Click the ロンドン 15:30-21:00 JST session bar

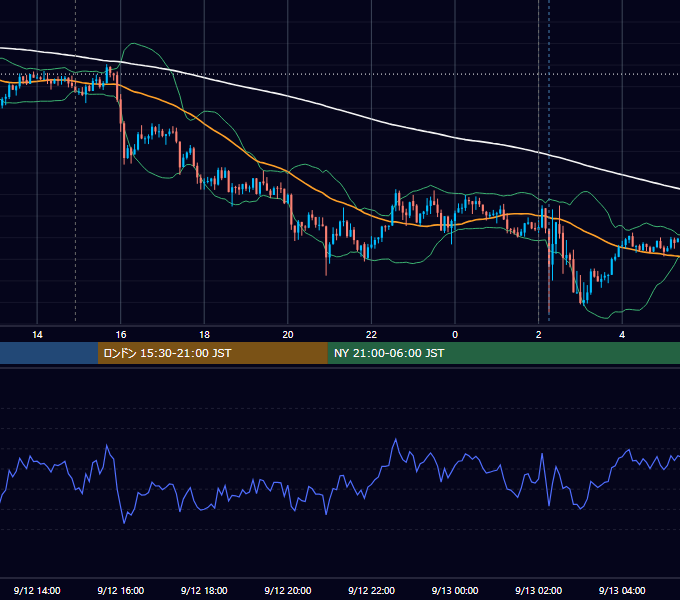(x=212, y=353)
